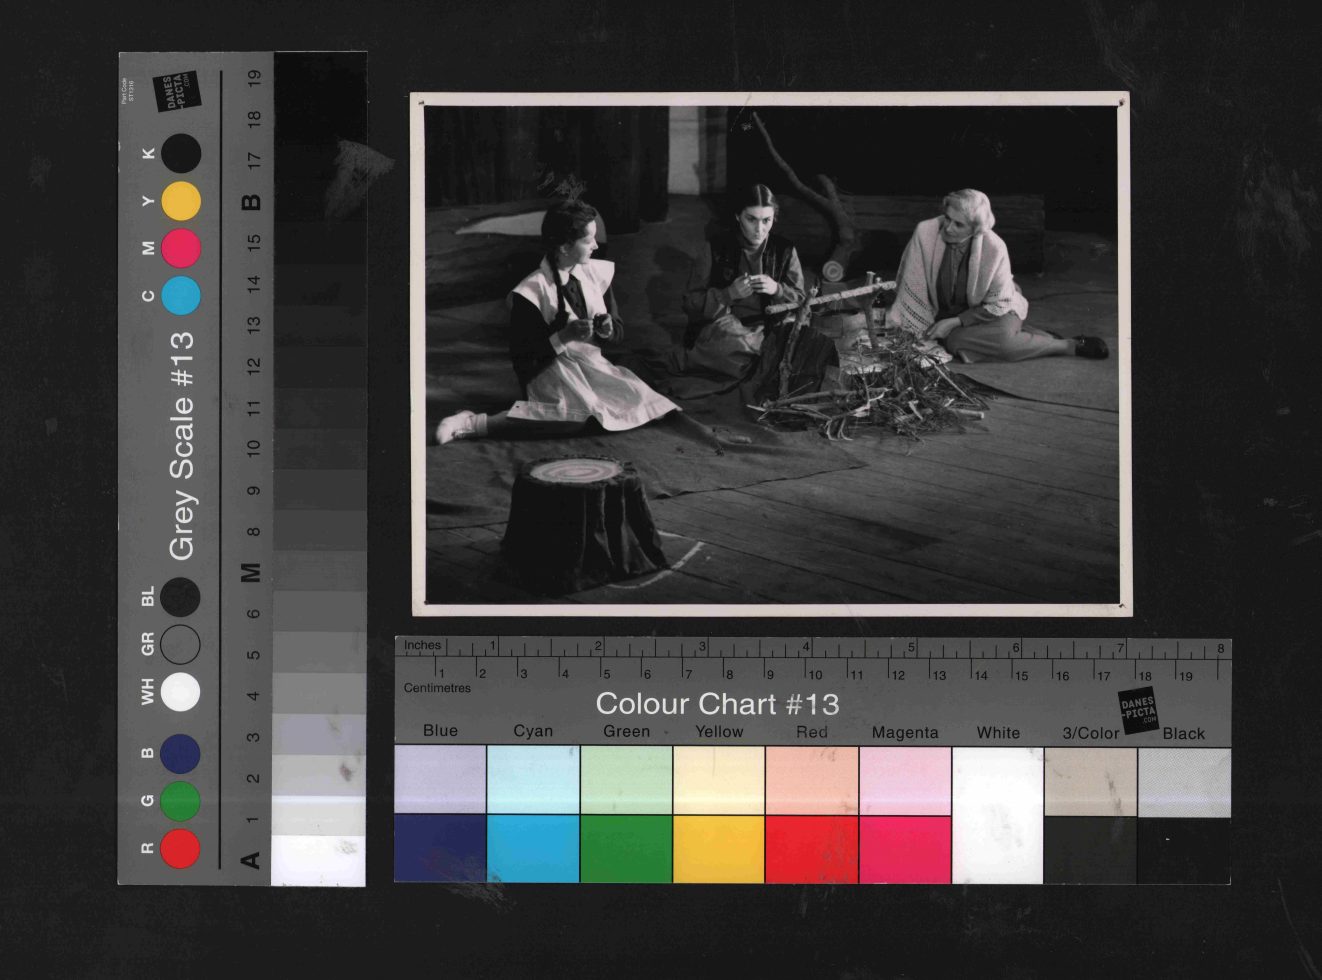Click the Danes-Picta logo on the colour chart
The width and height of the screenshot is (1322, 980).
pos(1138,710)
